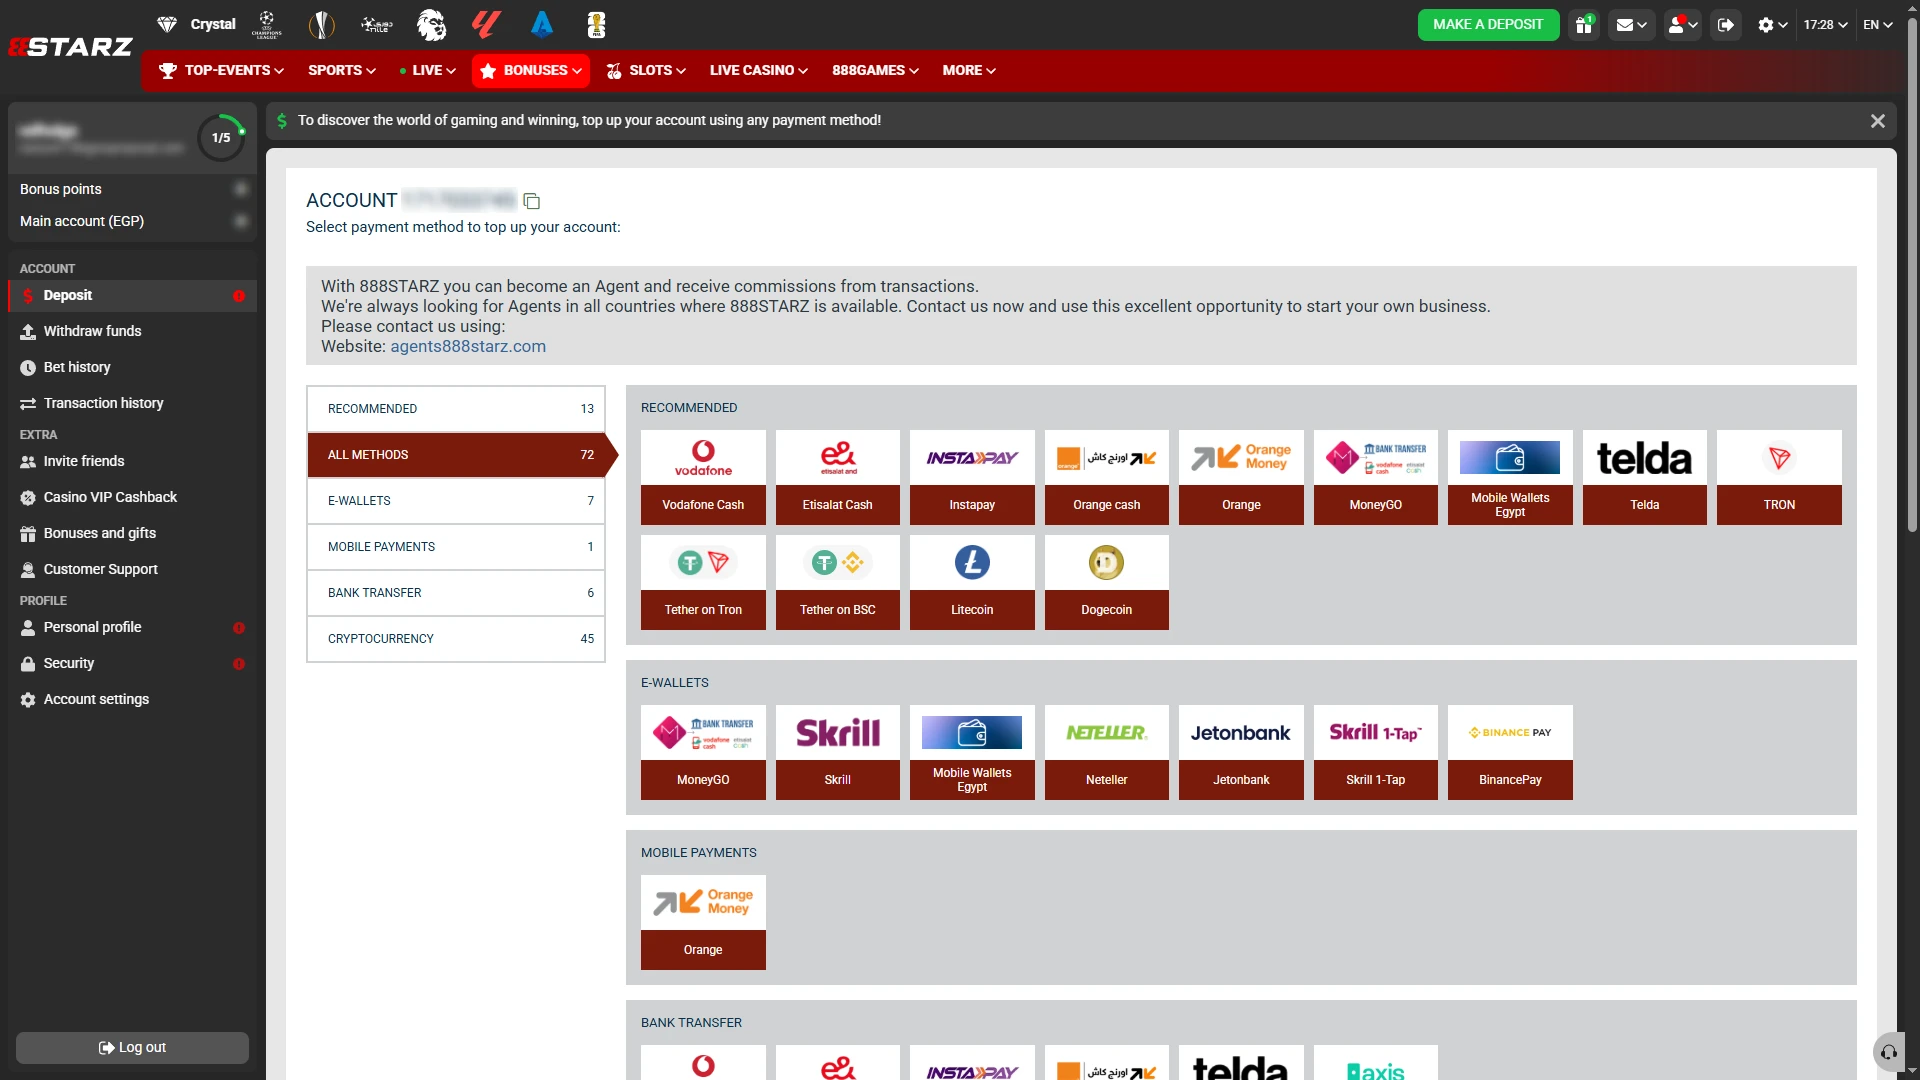Click the 888STARZ logo

point(70,47)
